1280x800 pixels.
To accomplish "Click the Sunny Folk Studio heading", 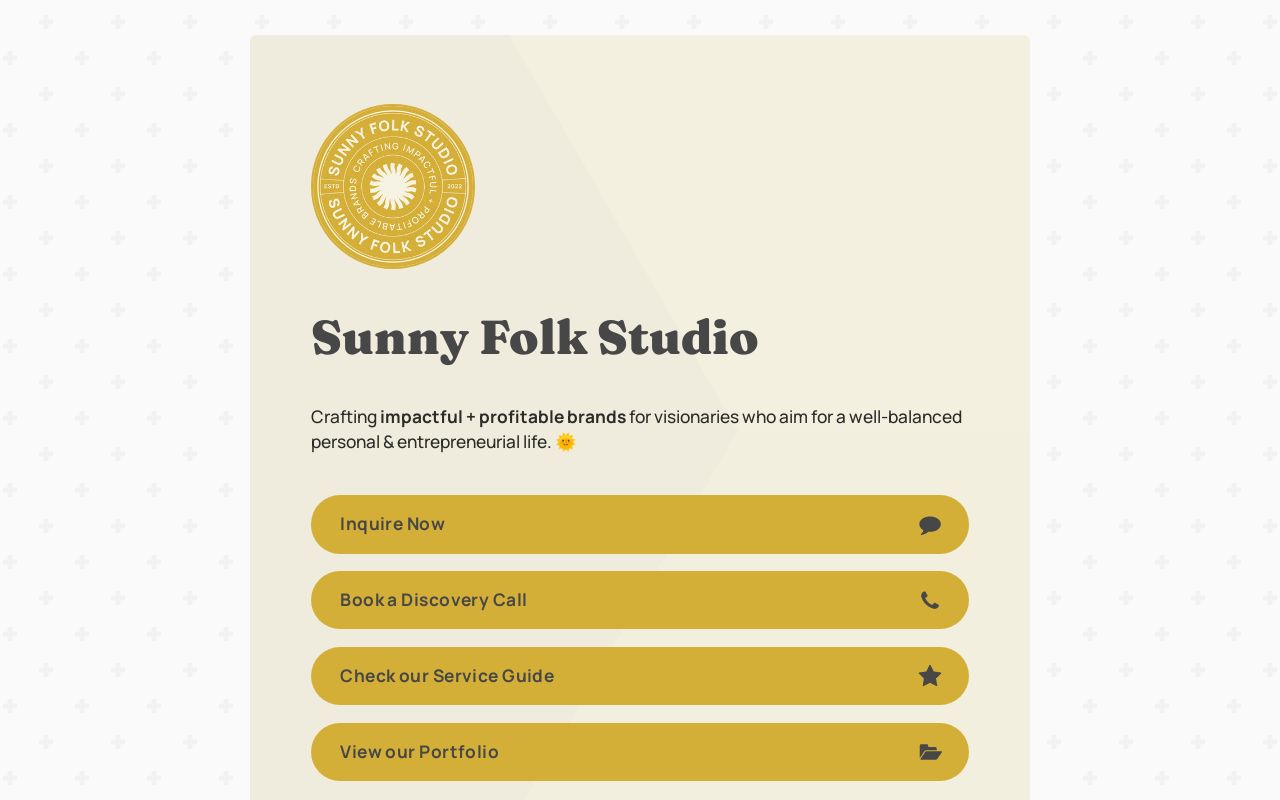I will (x=535, y=338).
